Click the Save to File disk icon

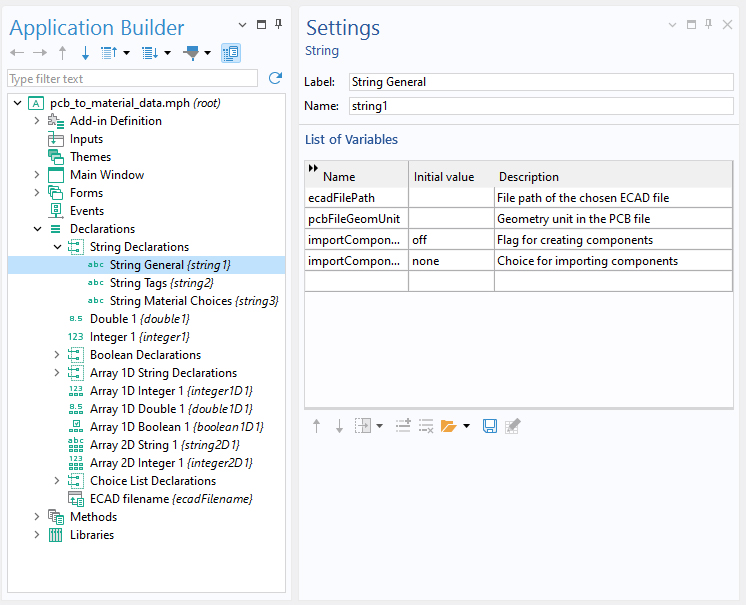click(x=490, y=426)
